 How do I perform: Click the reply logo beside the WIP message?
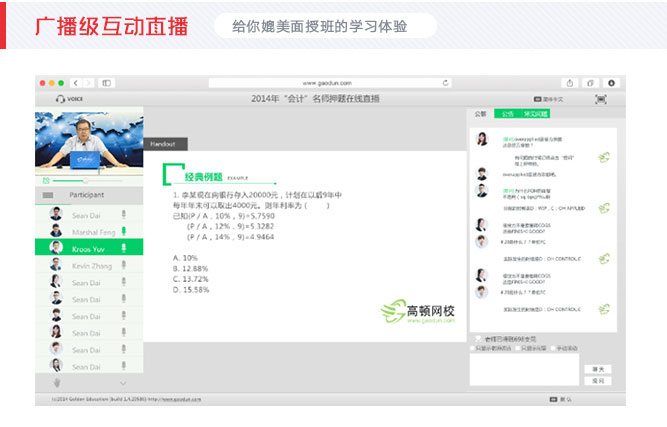click(604, 208)
